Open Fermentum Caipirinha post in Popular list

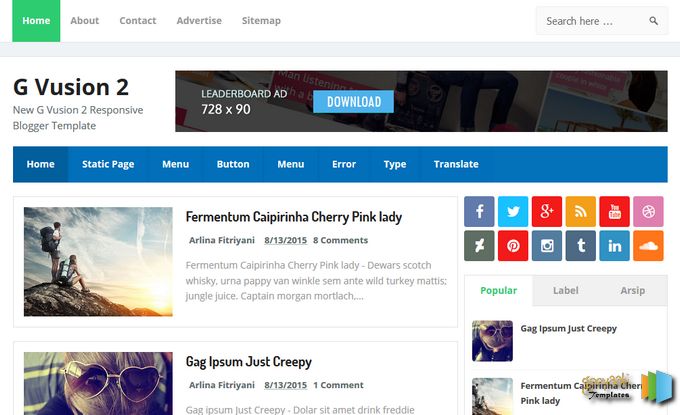click(x=581, y=393)
